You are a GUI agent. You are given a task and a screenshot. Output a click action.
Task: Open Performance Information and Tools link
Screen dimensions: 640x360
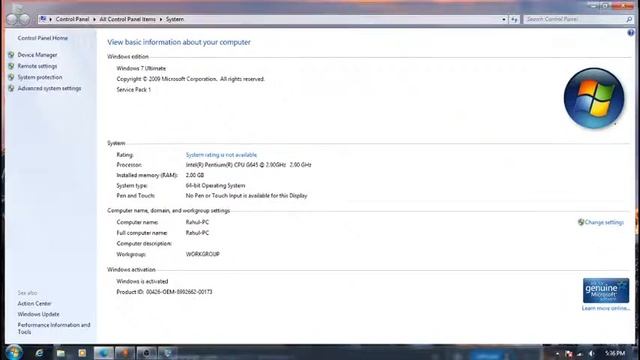coord(53,329)
